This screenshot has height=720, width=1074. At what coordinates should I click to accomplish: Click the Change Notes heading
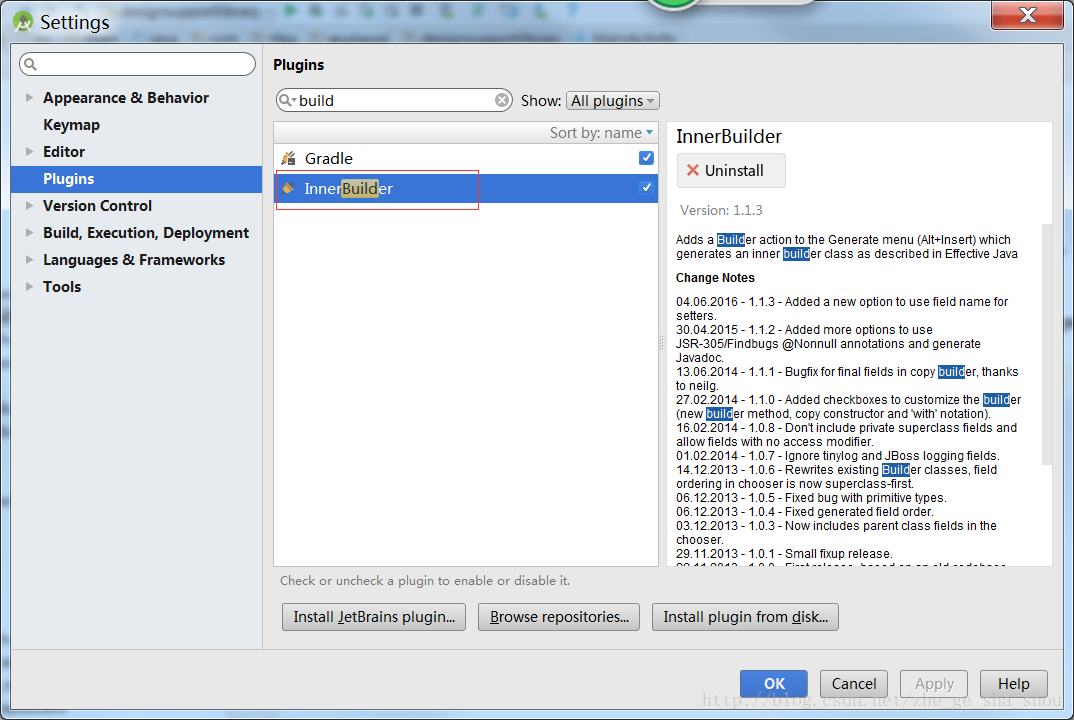click(715, 277)
